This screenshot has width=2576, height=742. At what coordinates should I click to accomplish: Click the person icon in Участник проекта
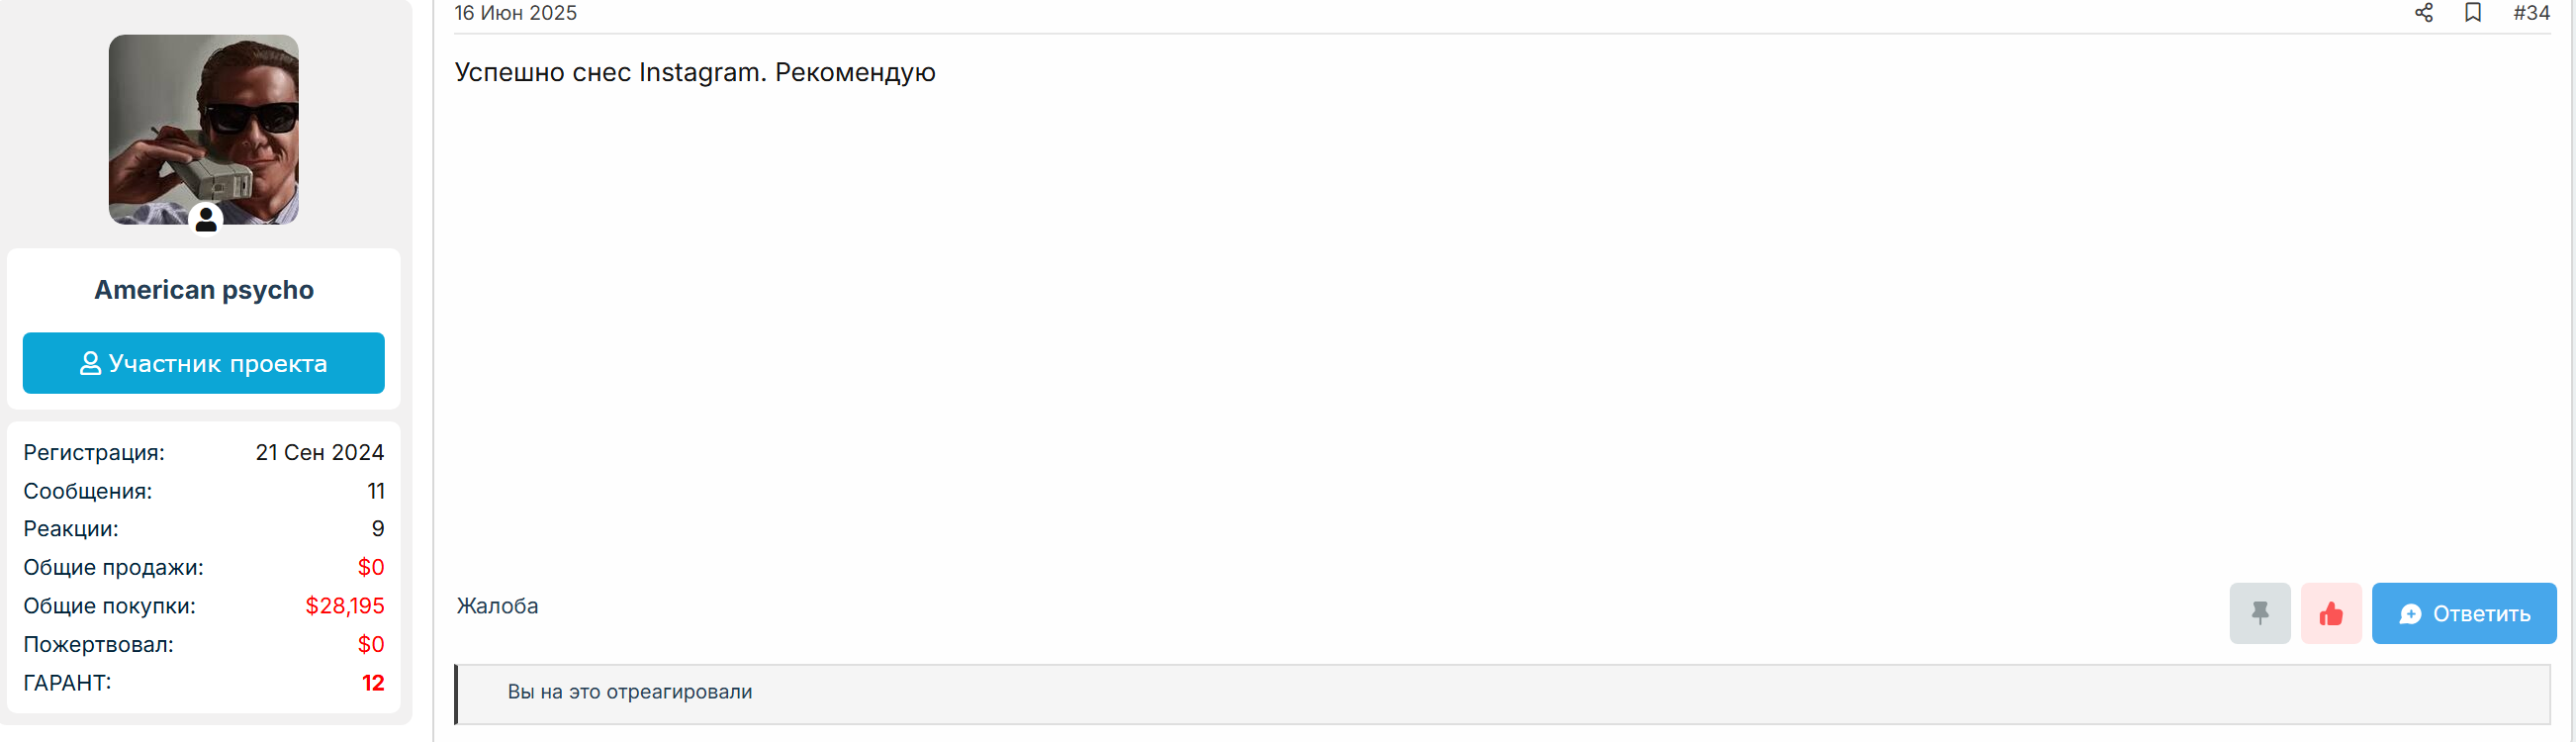[x=90, y=363]
